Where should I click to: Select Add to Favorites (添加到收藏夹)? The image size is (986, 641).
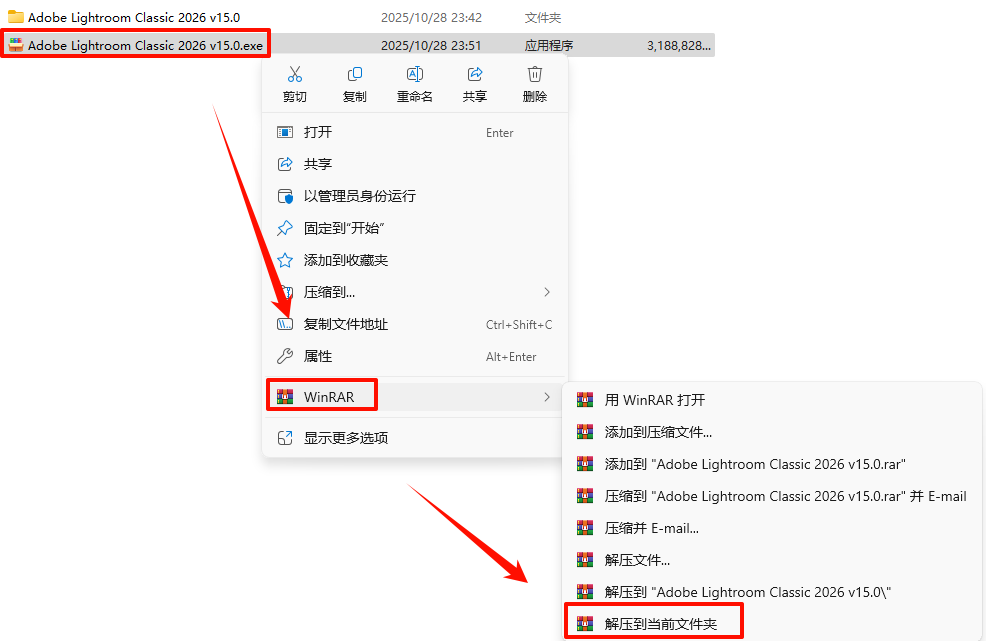pyautogui.click(x=414, y=260)
